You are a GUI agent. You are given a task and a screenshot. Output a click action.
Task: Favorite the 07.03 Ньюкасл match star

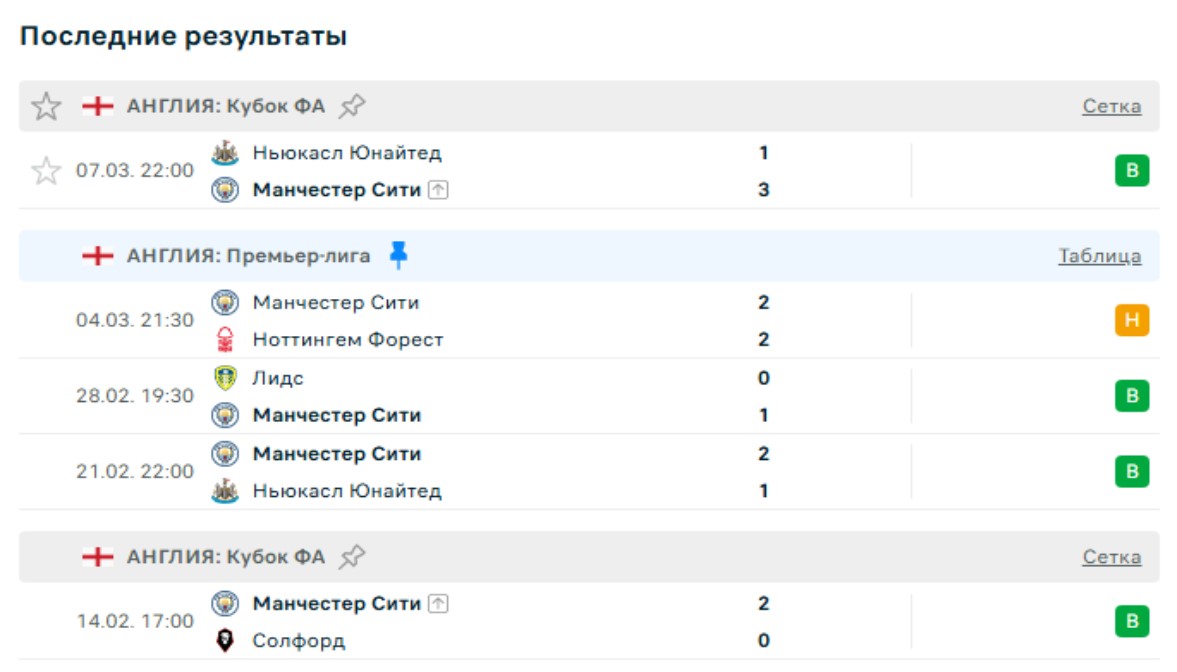pos(46,171)
